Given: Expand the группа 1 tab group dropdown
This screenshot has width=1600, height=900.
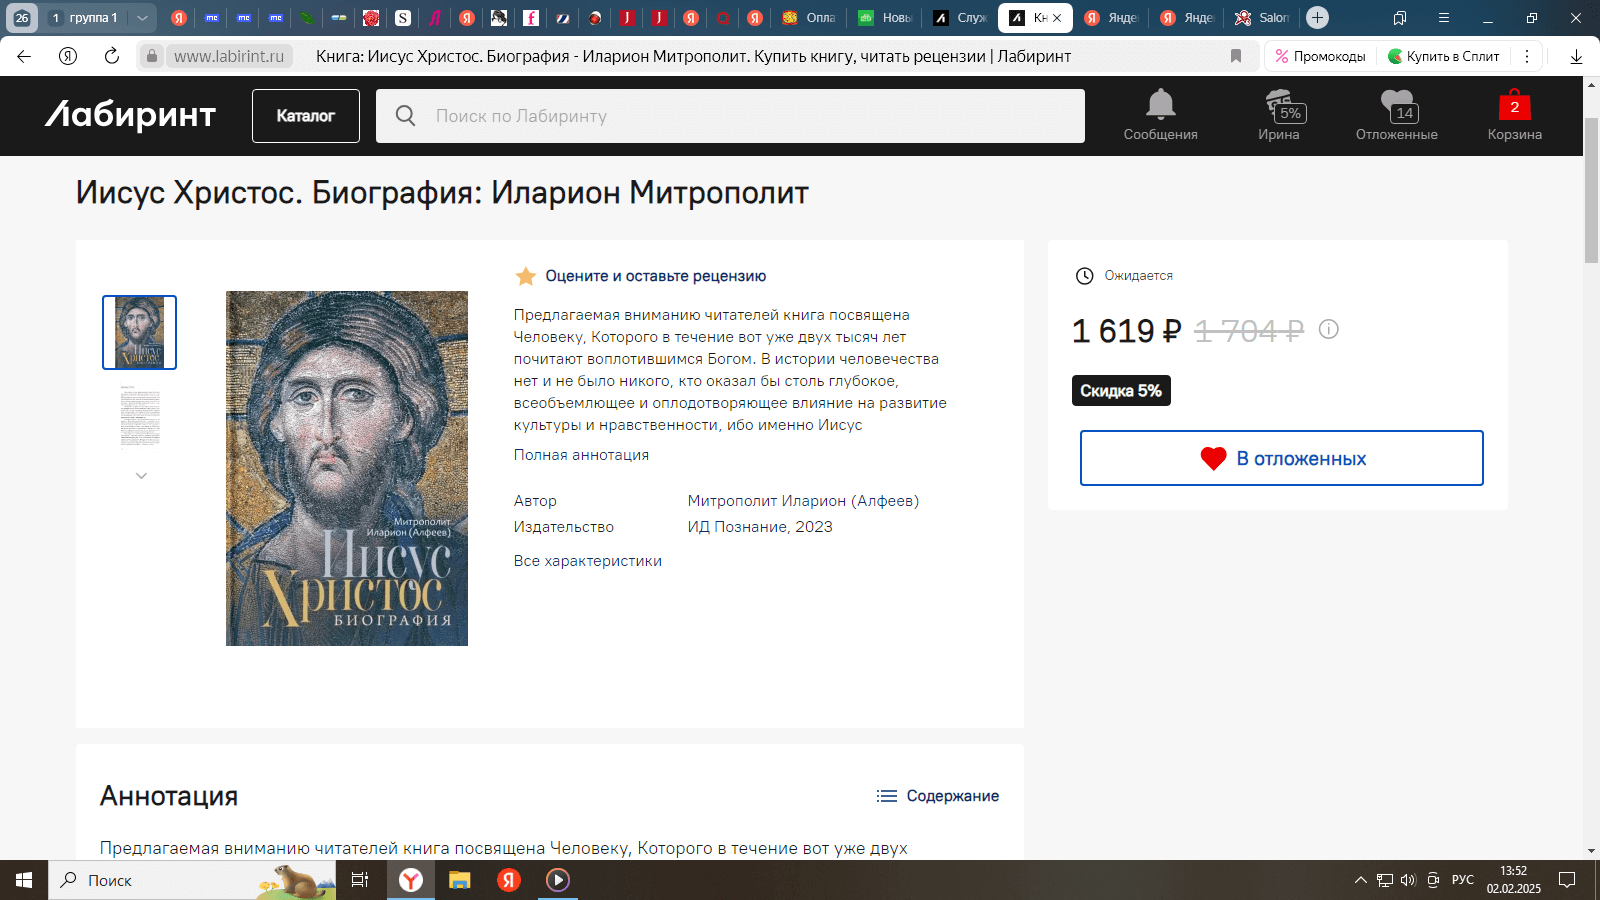Looking at the screenshot, I should (x=142, y=17).
